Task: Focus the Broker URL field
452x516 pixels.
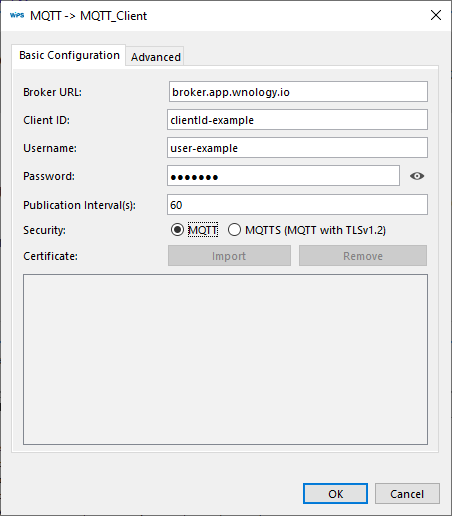Action: point(298,92)
